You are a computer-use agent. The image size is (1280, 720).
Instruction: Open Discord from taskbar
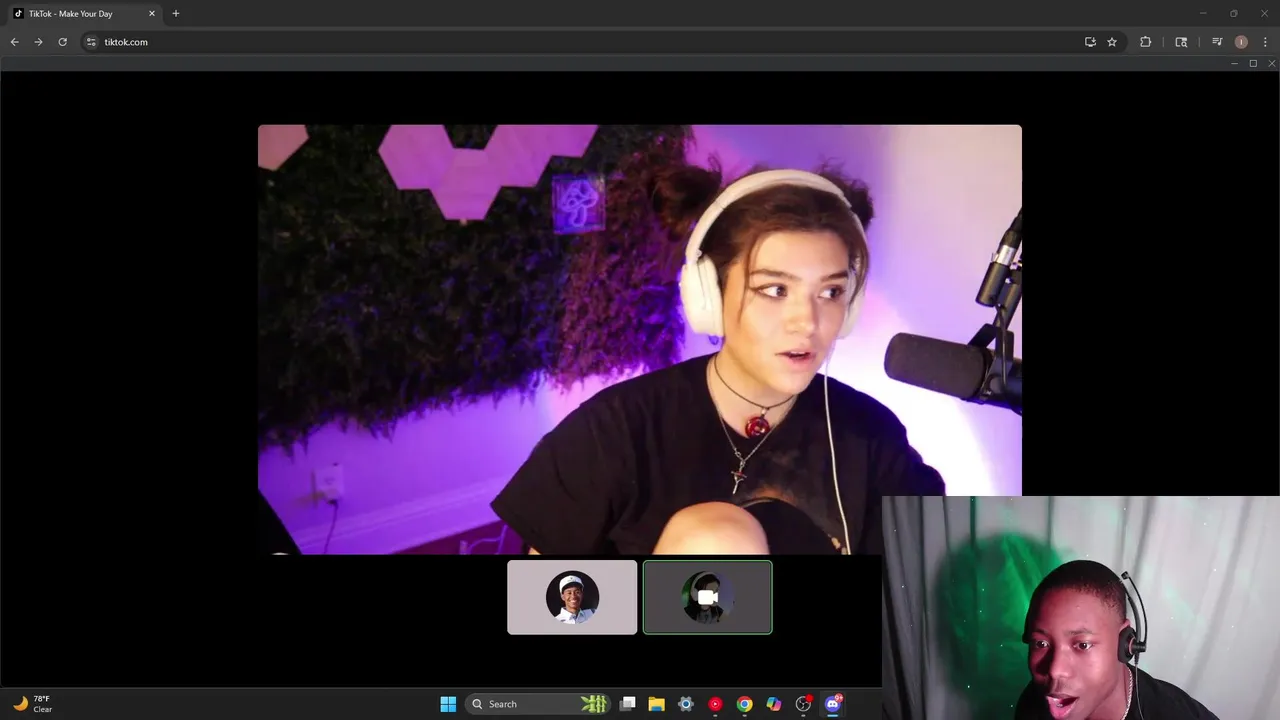coord(833,704)
